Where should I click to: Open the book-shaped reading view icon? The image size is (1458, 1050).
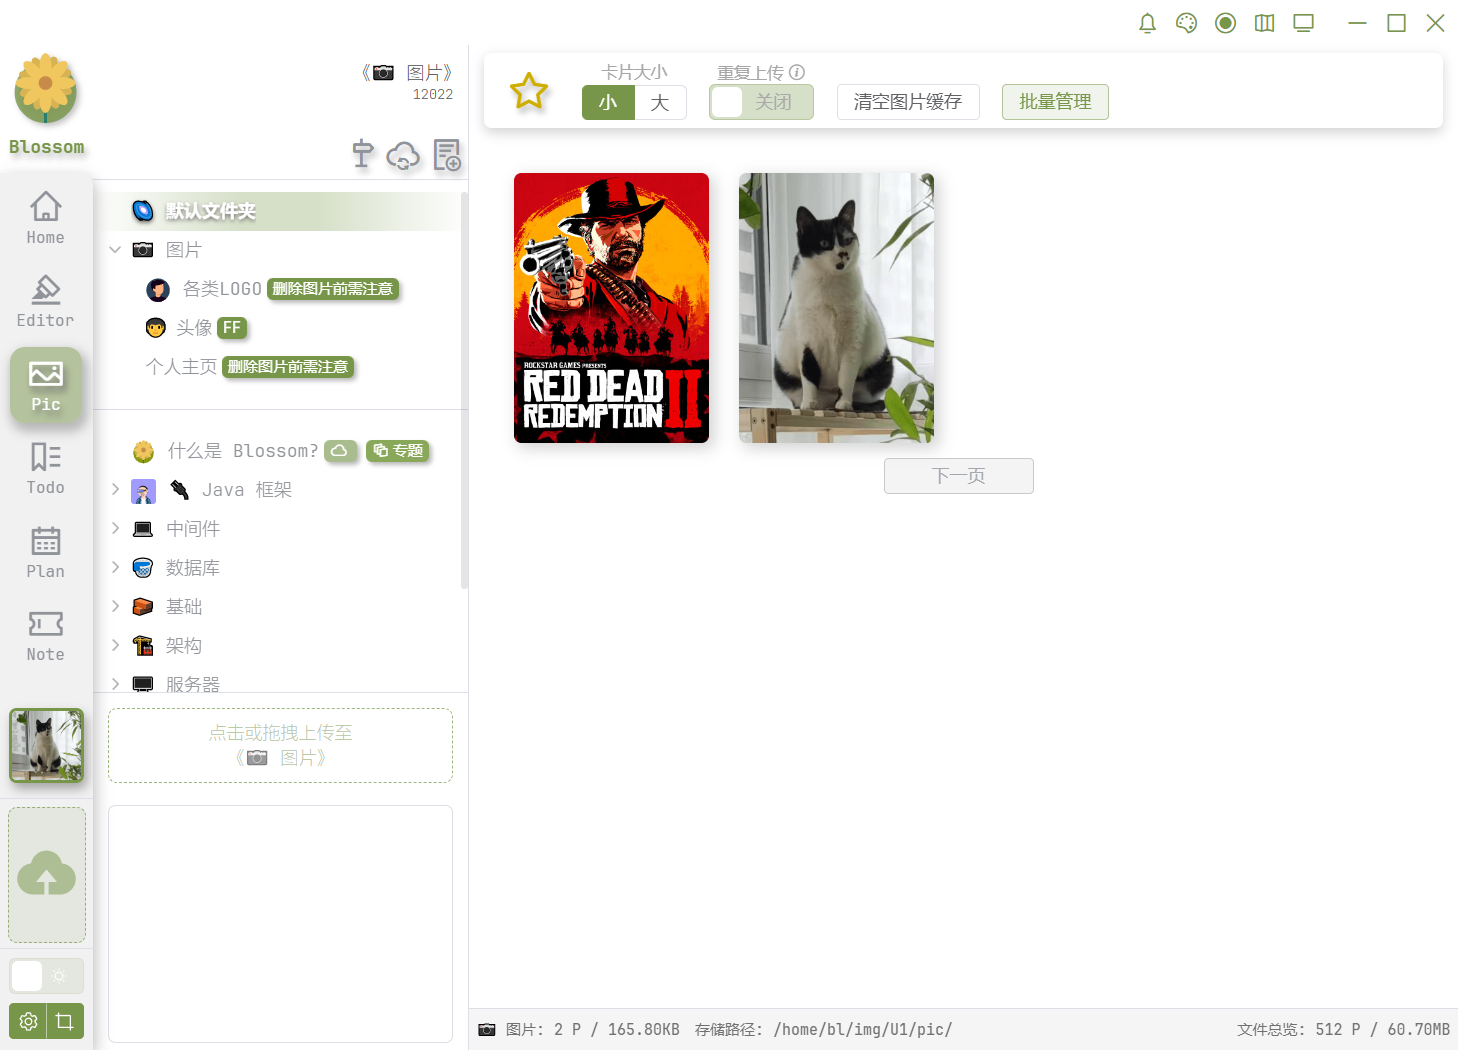click(x=1264, y=23)
